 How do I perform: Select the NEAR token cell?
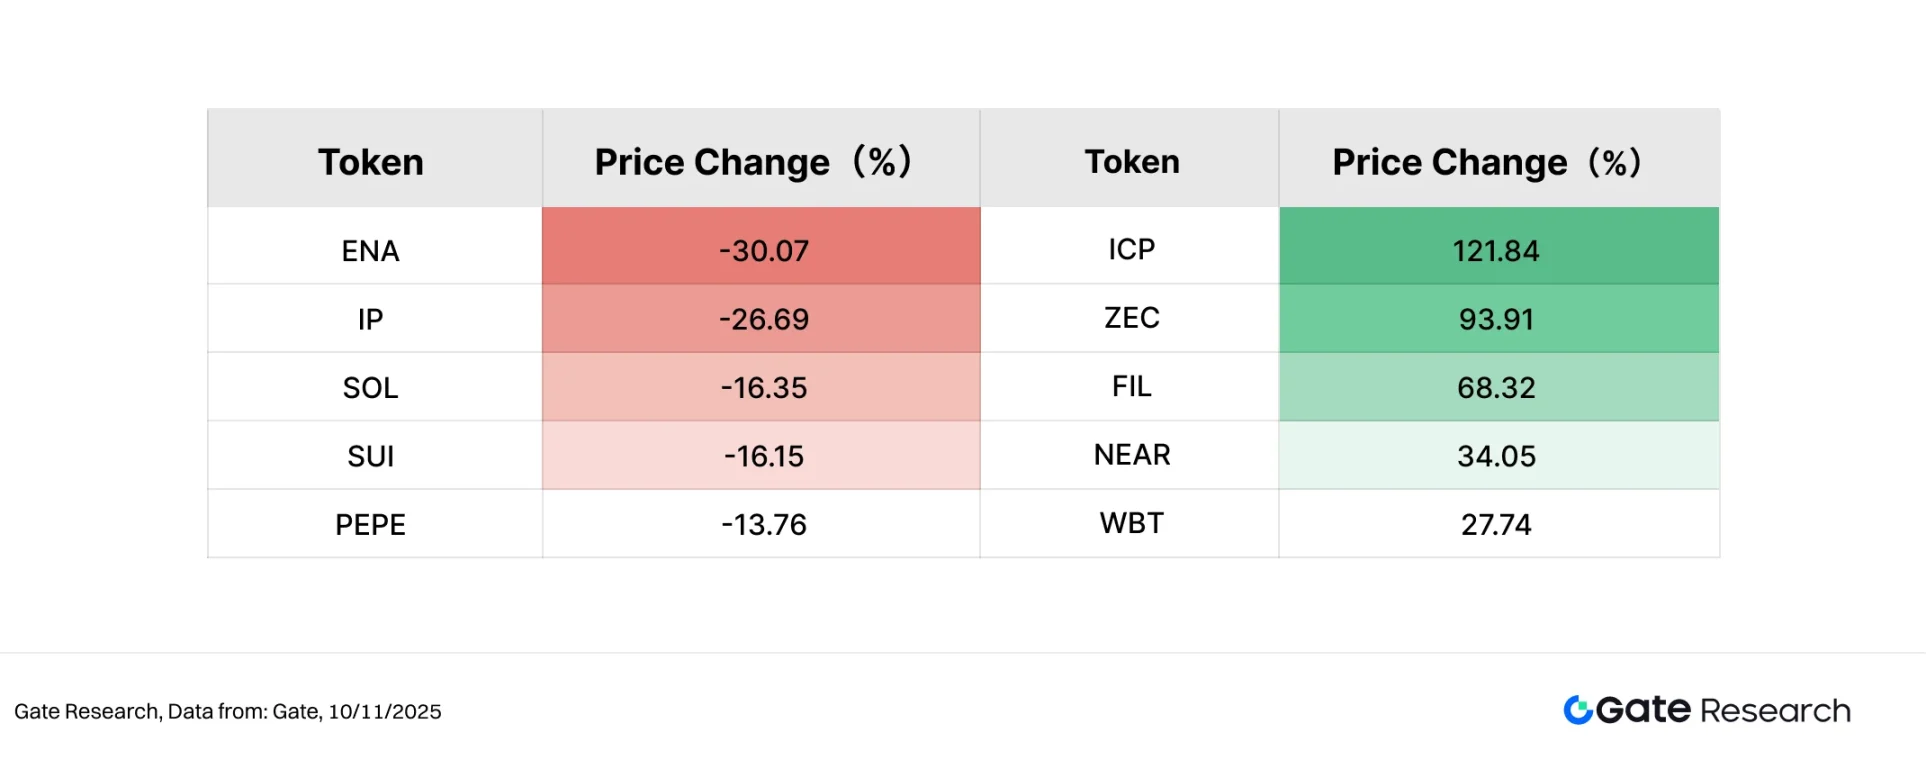(1131, 455)
